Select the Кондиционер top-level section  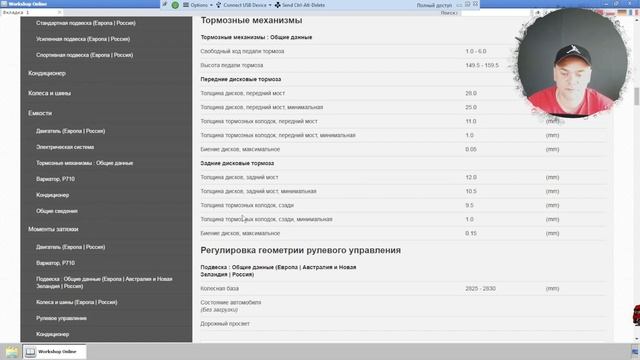pos(47,73)
